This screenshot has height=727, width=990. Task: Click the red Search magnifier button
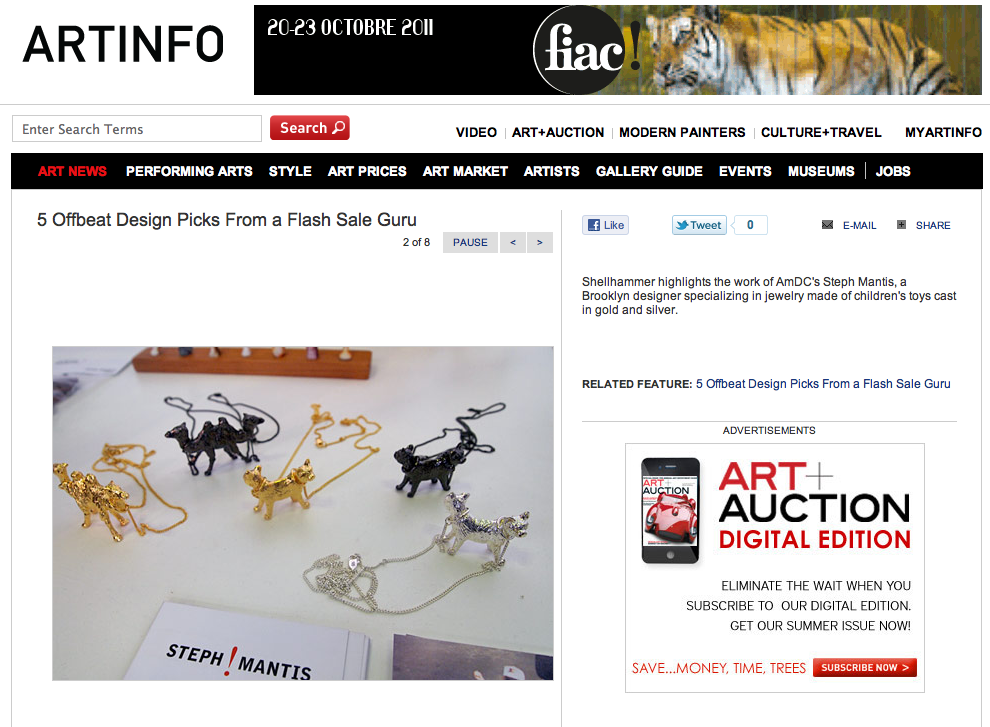tap(309, 128)
